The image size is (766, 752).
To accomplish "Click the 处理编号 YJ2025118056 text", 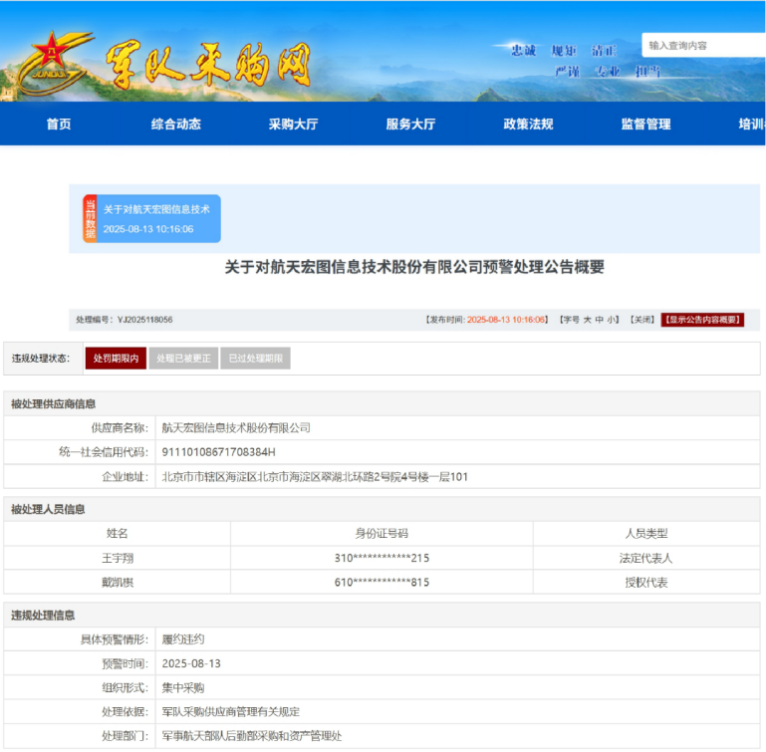I will pyautogui.click(x=124, y=320).
